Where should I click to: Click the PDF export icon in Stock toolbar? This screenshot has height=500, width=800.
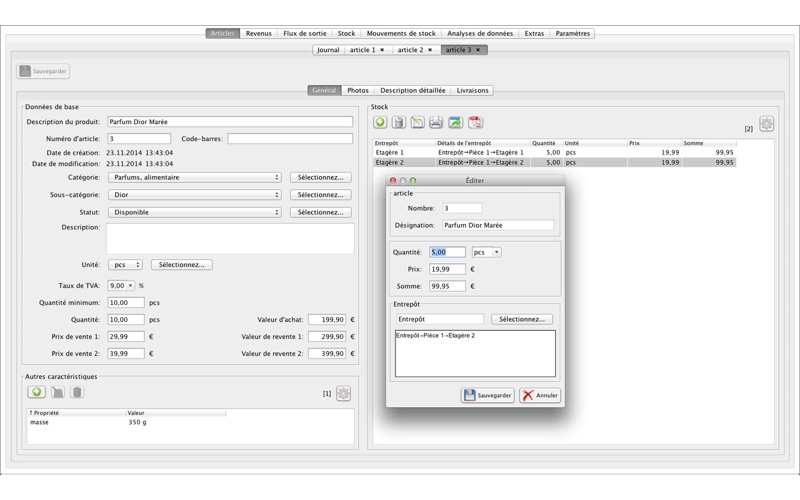[x=476, y=122]
